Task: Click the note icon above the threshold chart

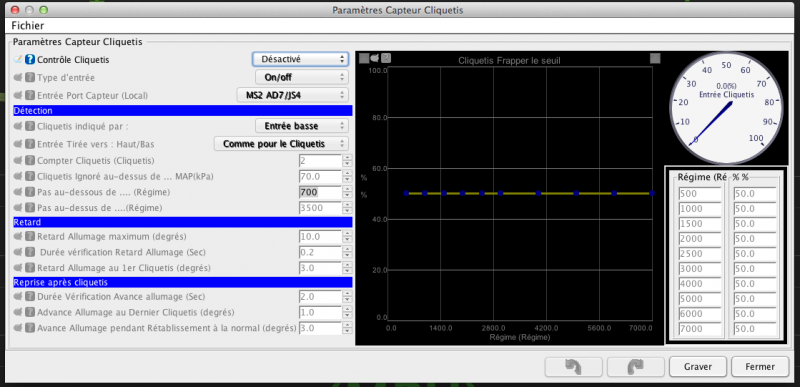Action: pos(376,58)
